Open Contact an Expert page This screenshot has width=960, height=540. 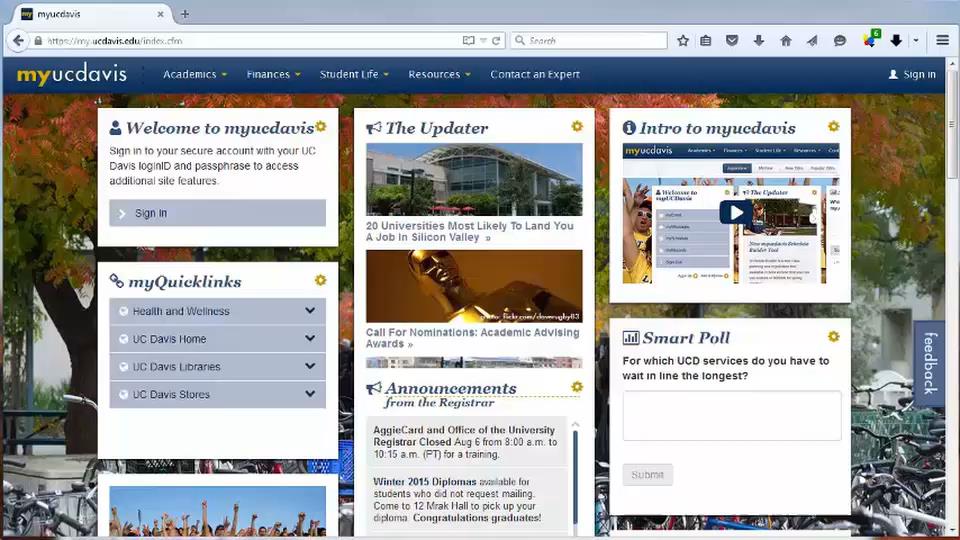(534, 74)
